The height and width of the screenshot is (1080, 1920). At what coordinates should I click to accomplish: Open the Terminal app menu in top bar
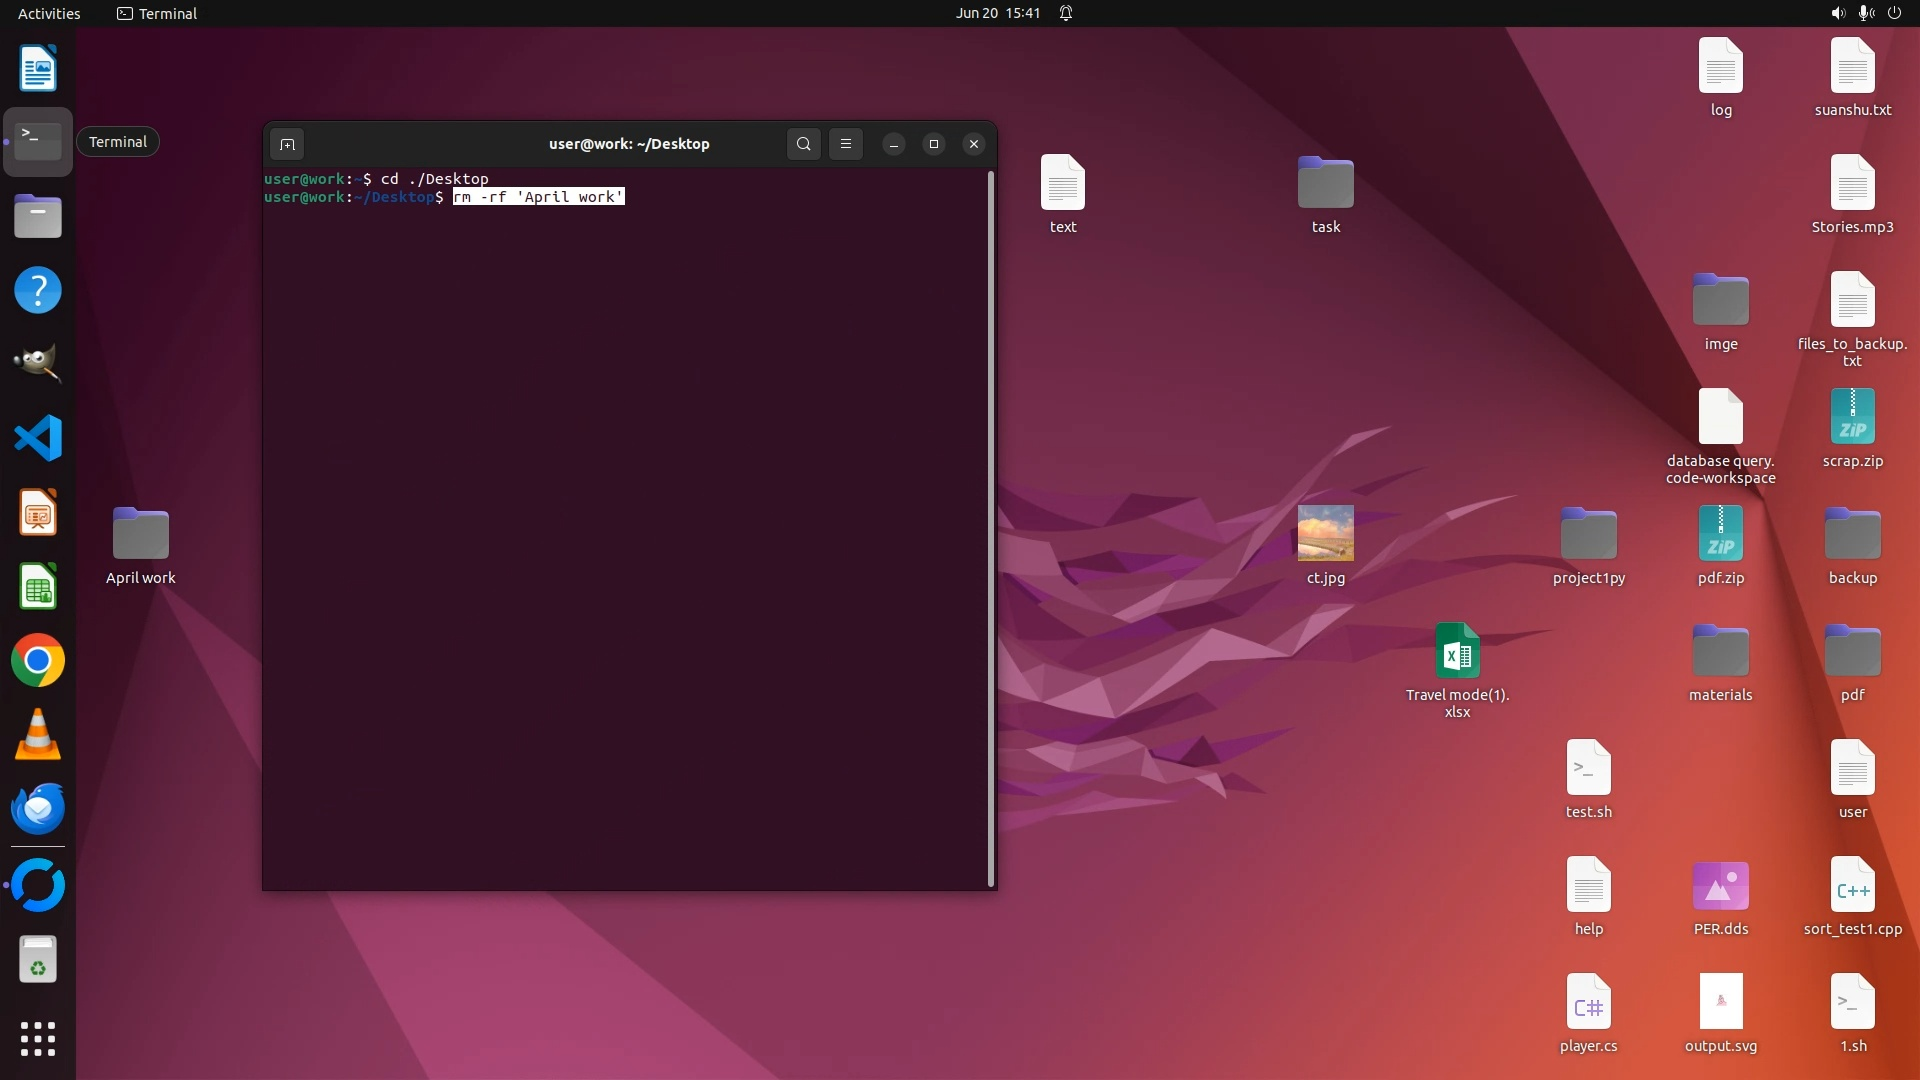tap(157, 13)
